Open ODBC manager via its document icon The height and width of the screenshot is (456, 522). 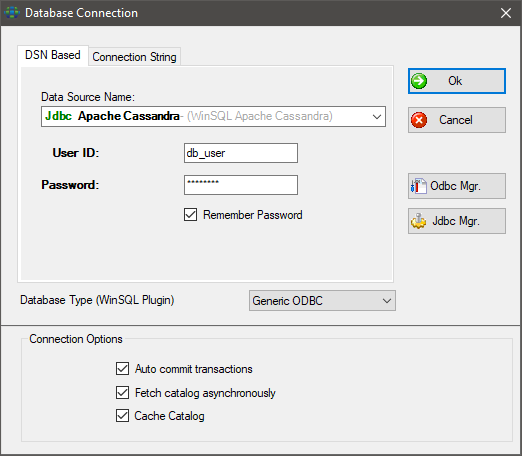(x=419, y=186)
